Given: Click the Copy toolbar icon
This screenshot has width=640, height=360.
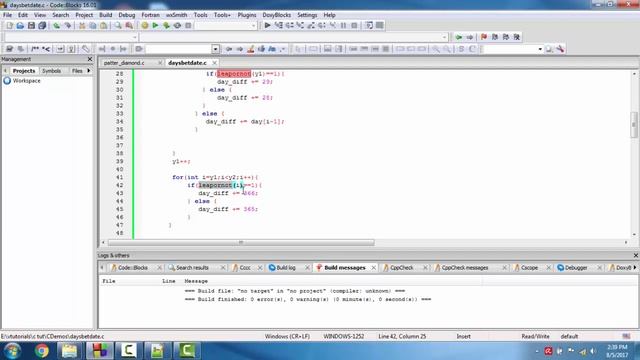Looking at the screenshot, I should point(93,25).
